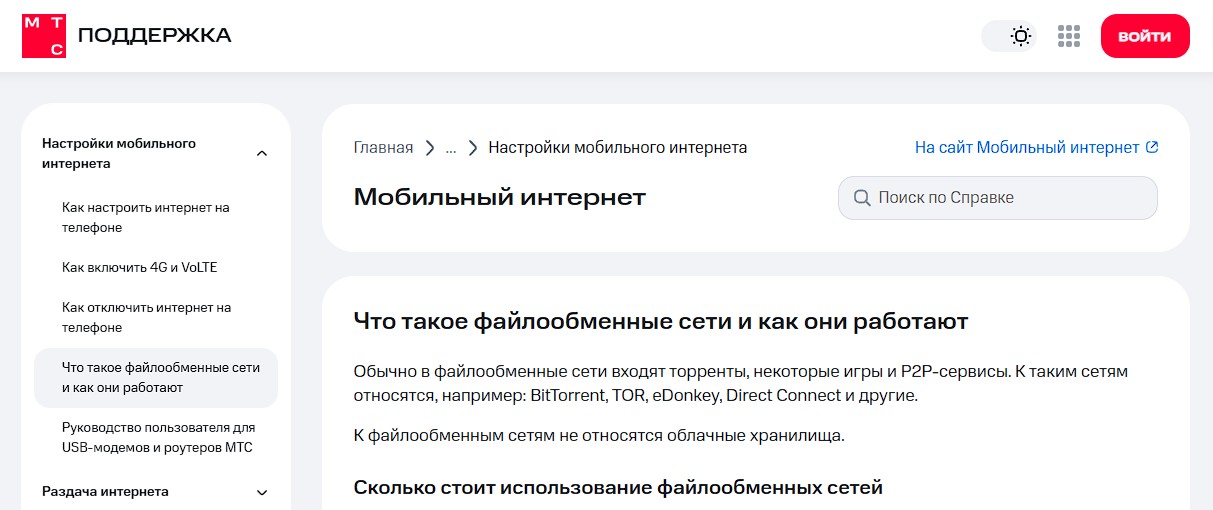1213x510 pixels.
Task: Click the Раздача интернета sidebar label
Action: click(105, 491)
